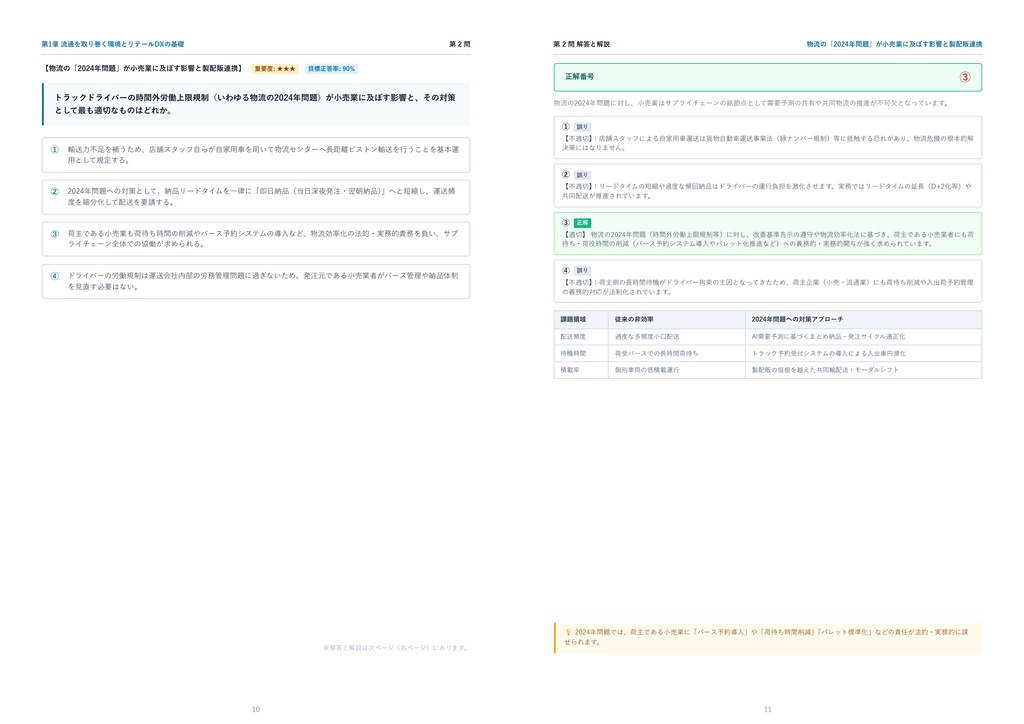
Task: Click question title 【物流の「2024年問題」が小売業に及ぼす影響と製配販連携】
Action: 144,69
